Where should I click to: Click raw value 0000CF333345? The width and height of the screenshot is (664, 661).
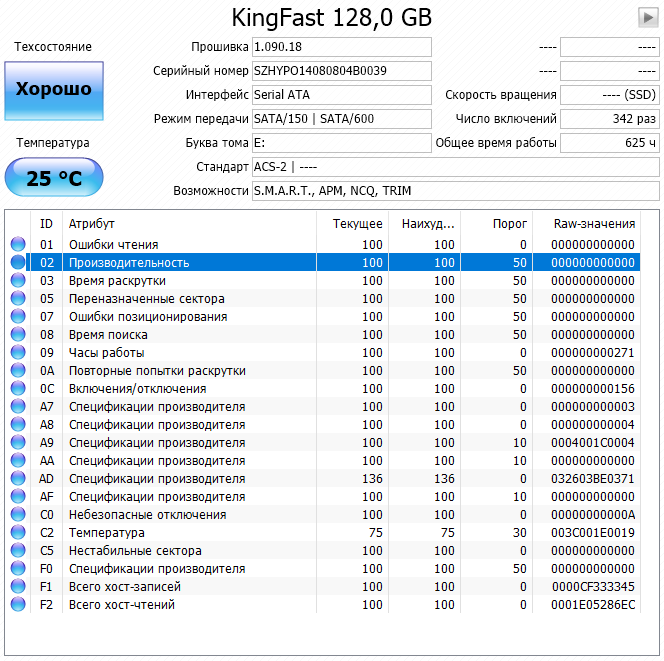[x=593, y=586]
